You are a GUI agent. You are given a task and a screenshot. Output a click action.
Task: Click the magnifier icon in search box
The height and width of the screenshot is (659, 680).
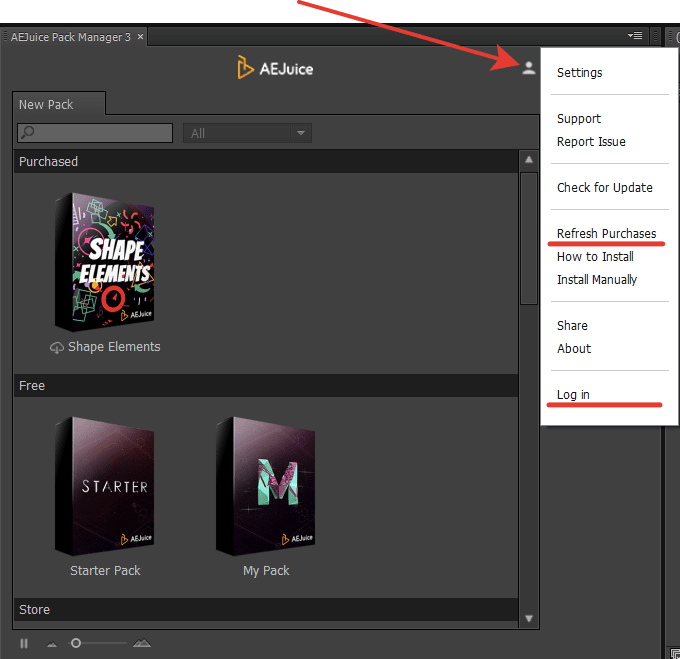(x=28, y=132)
